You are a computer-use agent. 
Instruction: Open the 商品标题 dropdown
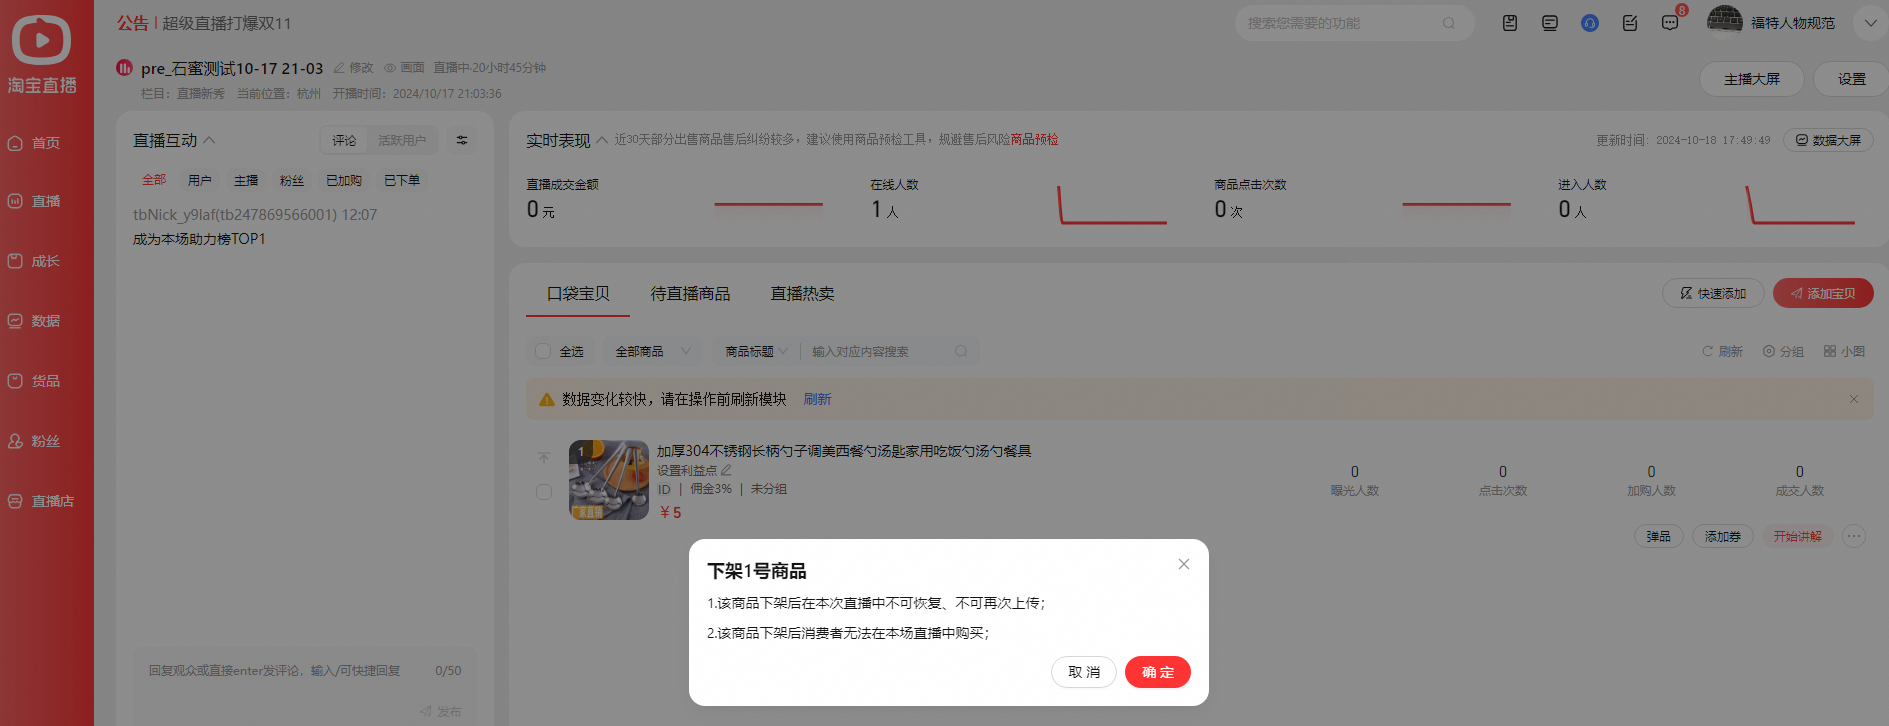(757, 351)
